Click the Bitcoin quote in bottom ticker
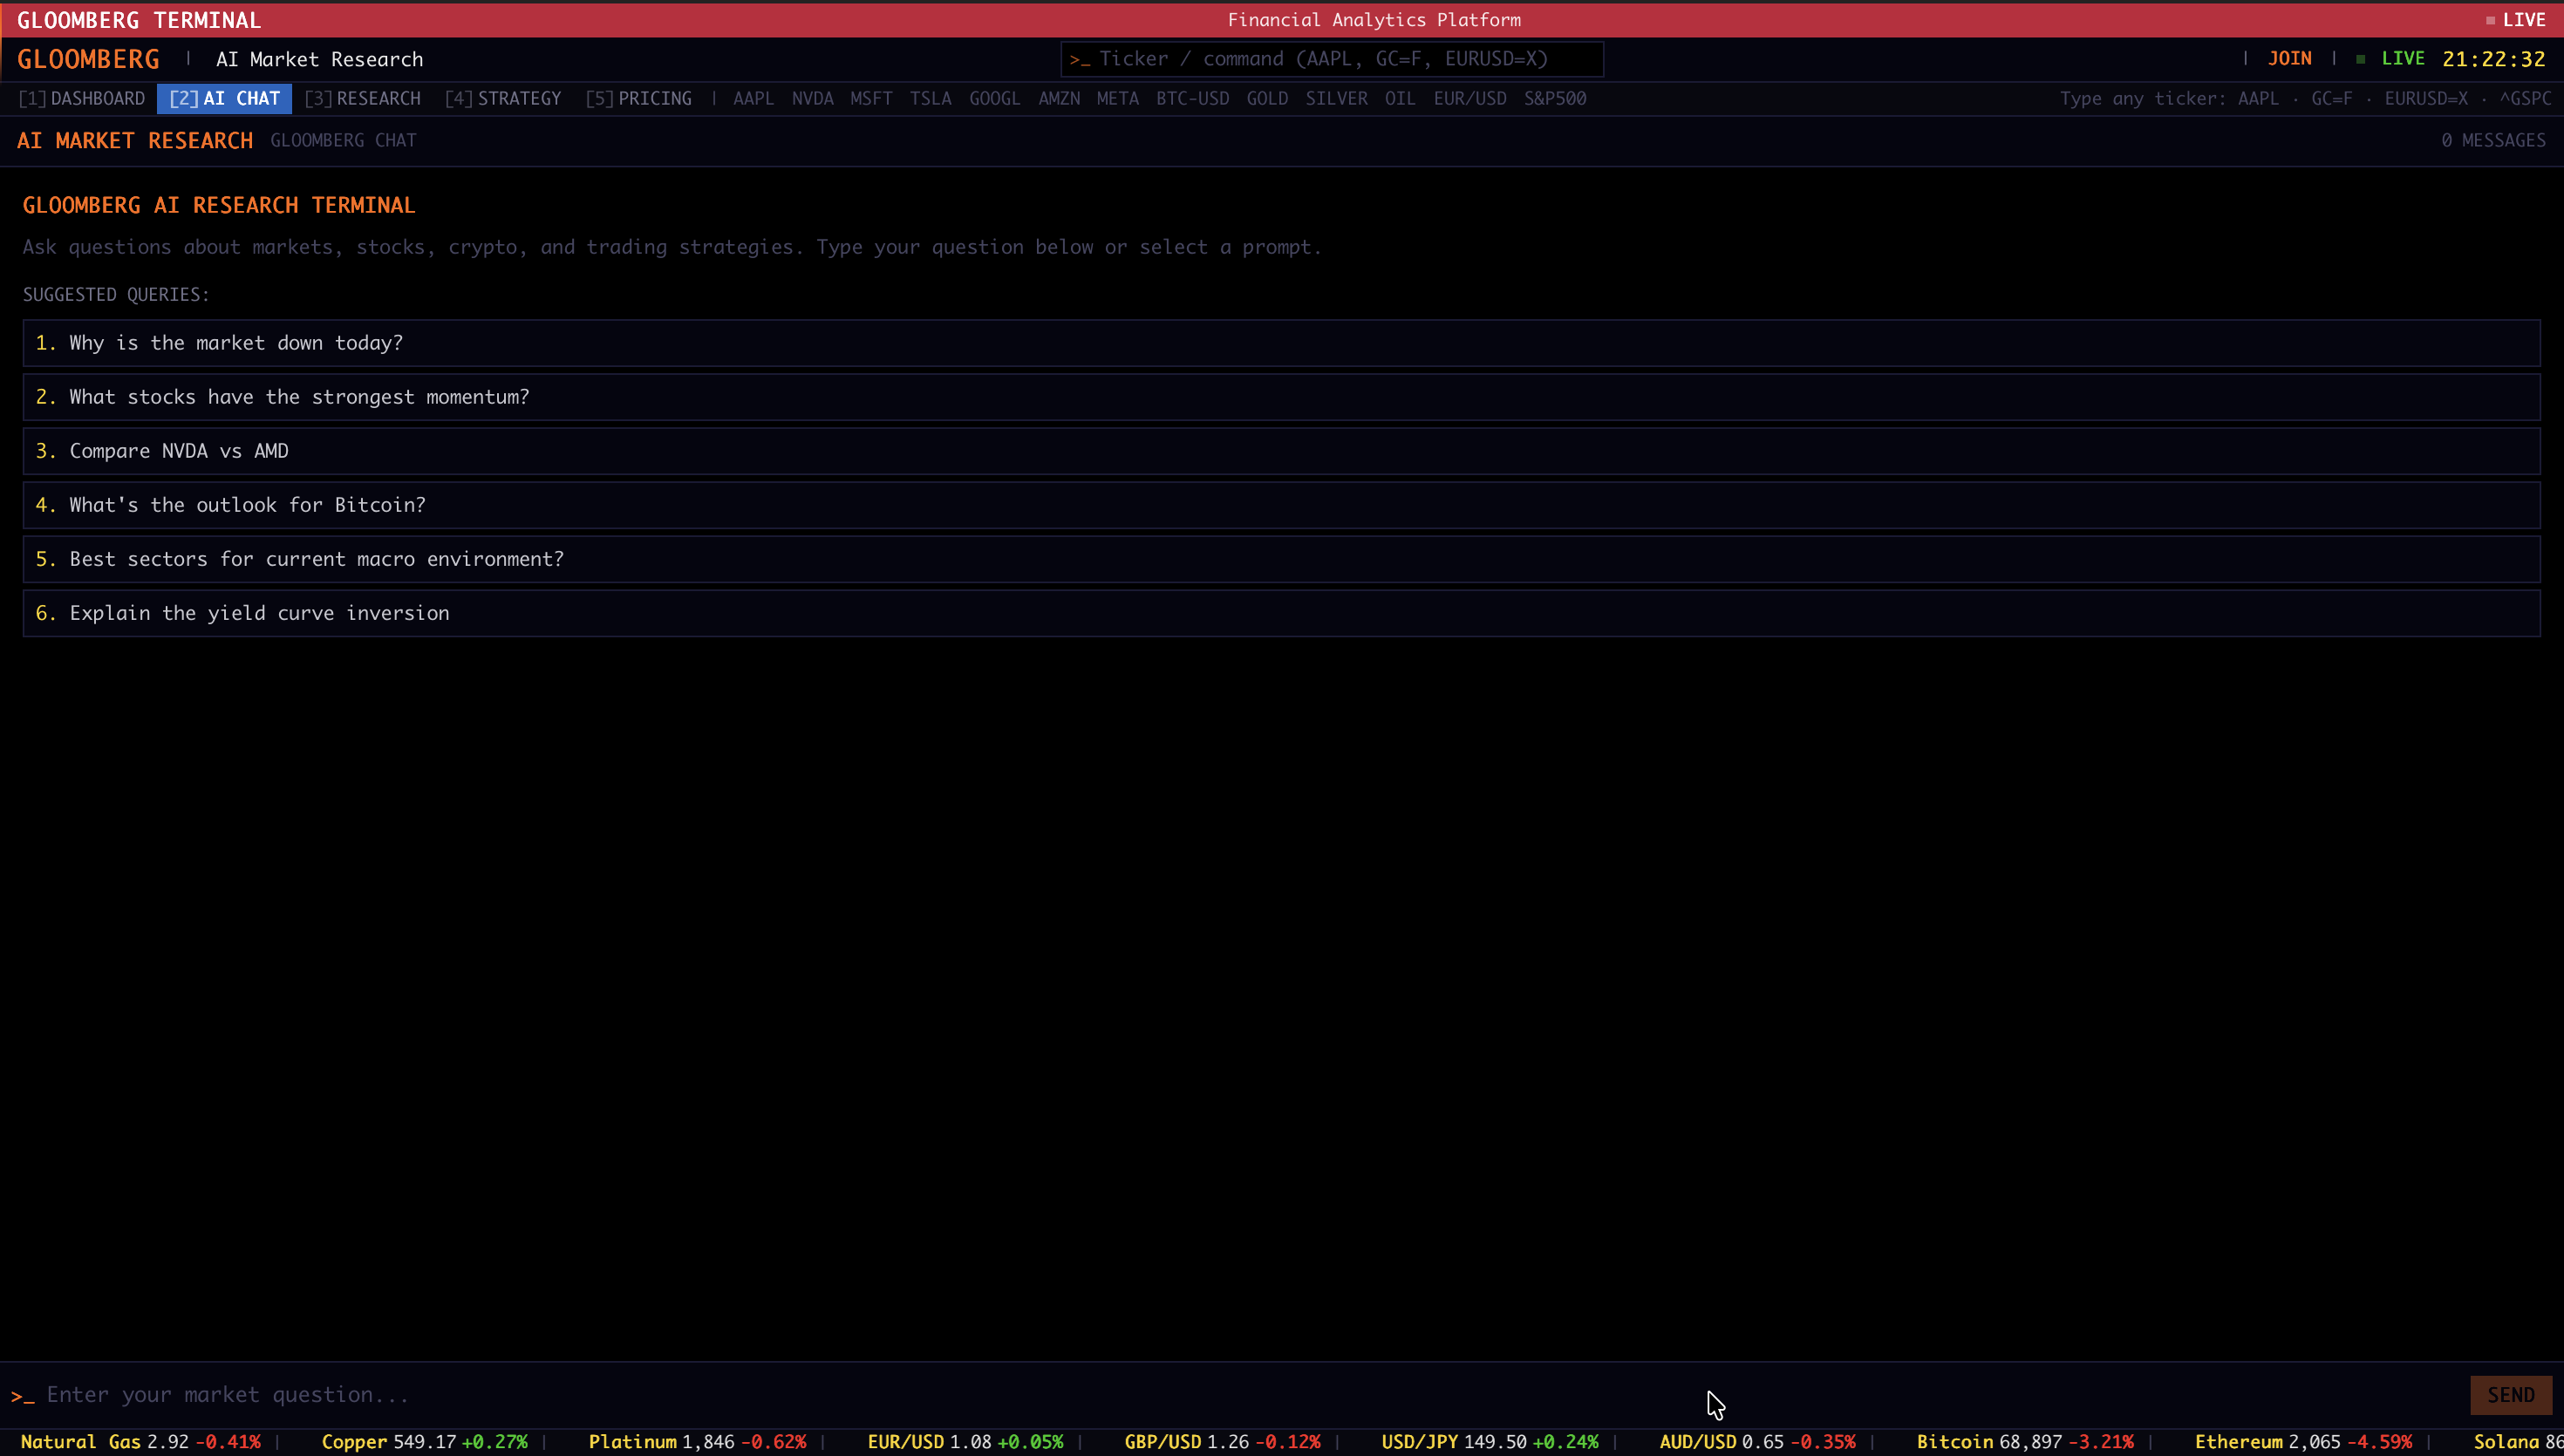2564x1456 pixels. click(2024, 1441)
